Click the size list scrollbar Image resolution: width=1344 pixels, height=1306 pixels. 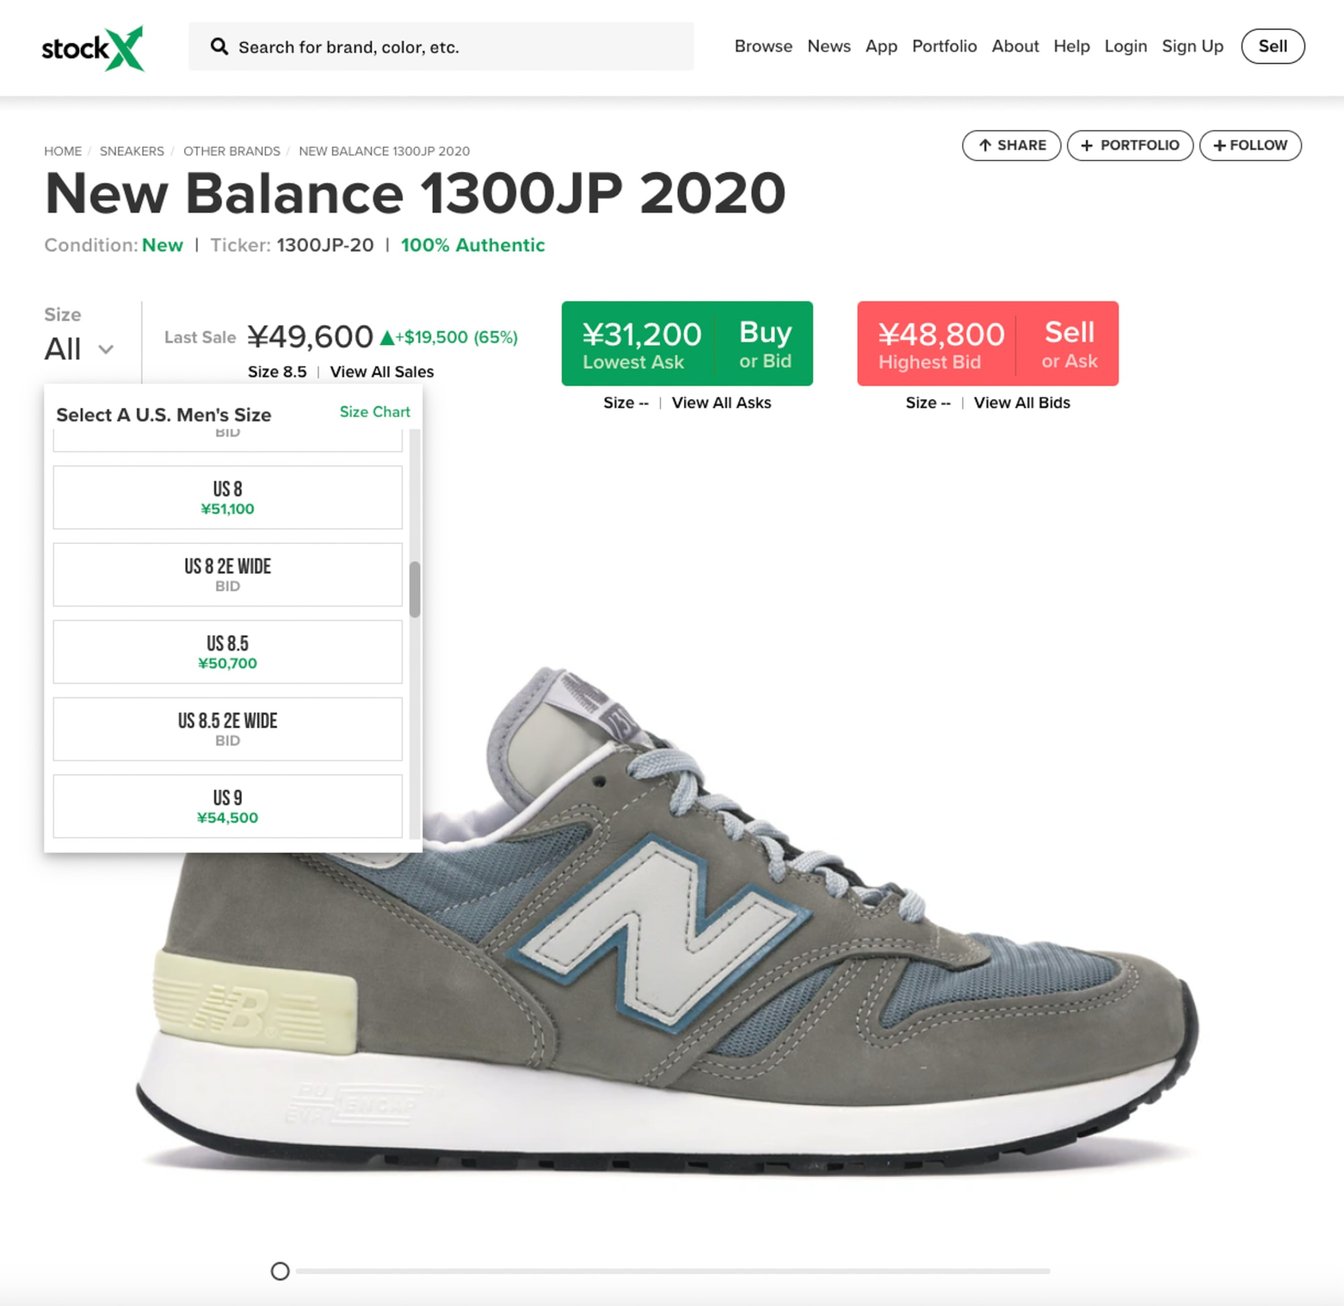click(415, 589)
